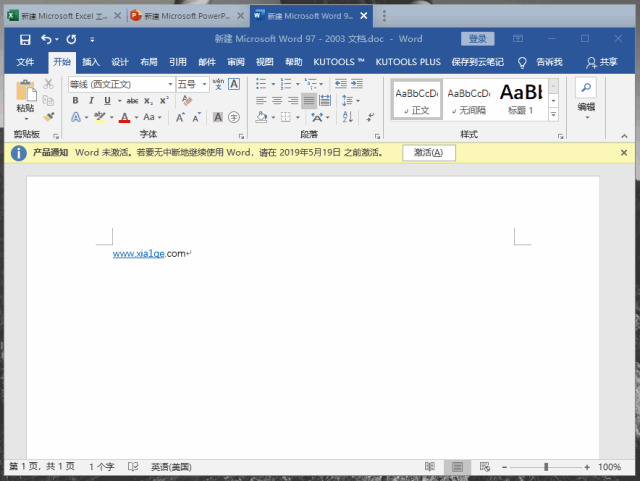Click the Increase Indent icon
640x481 pixels.
click(357, 84)
